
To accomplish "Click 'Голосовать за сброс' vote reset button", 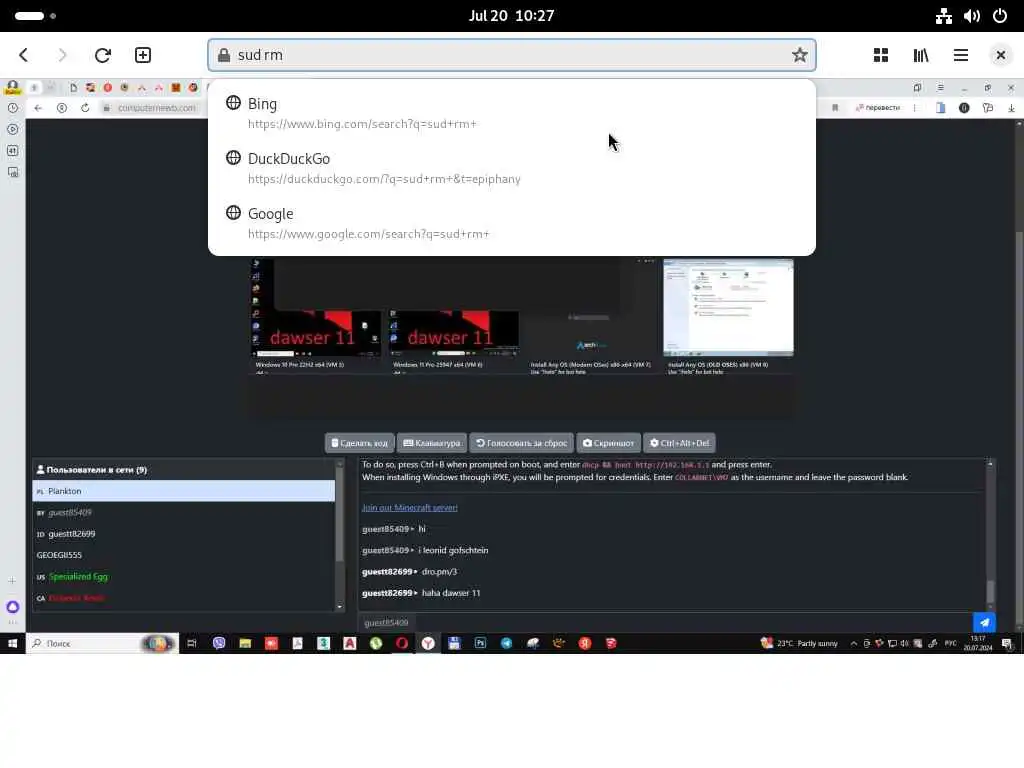I will click(x=521, y=443).
